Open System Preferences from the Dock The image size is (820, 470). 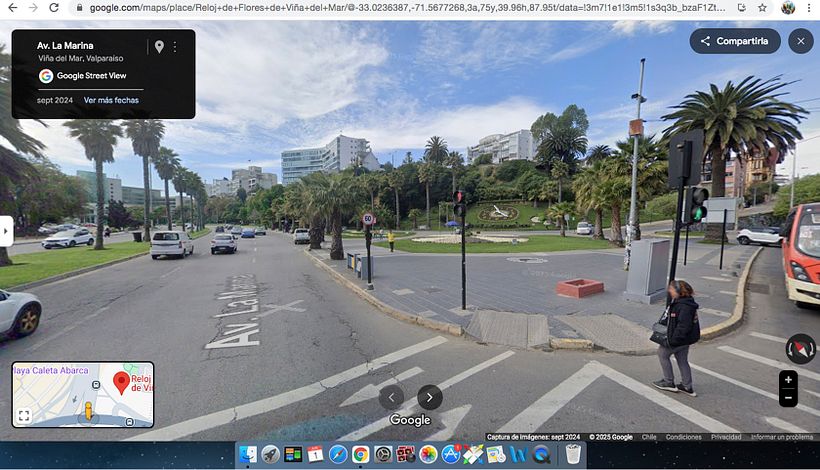[x=383, y=454]
